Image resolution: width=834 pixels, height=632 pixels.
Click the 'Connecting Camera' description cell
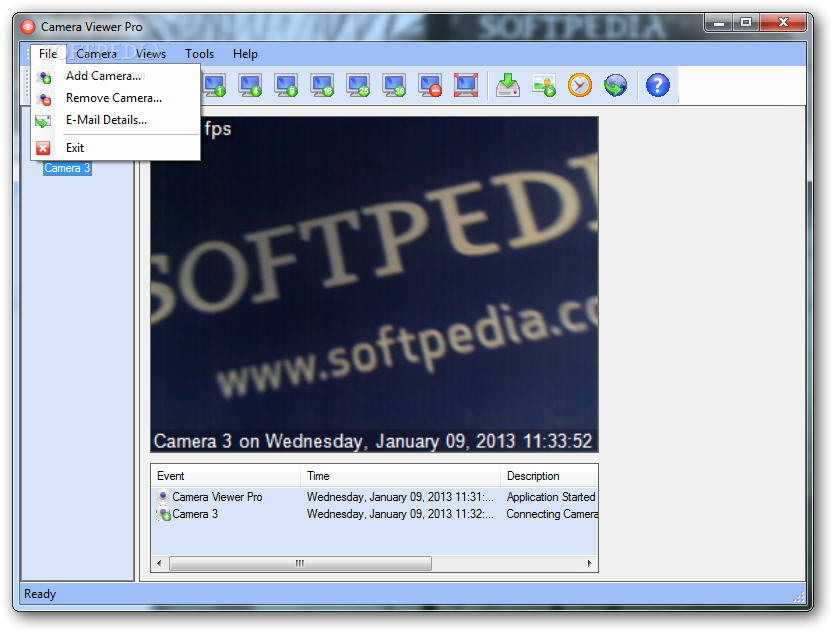552,514
